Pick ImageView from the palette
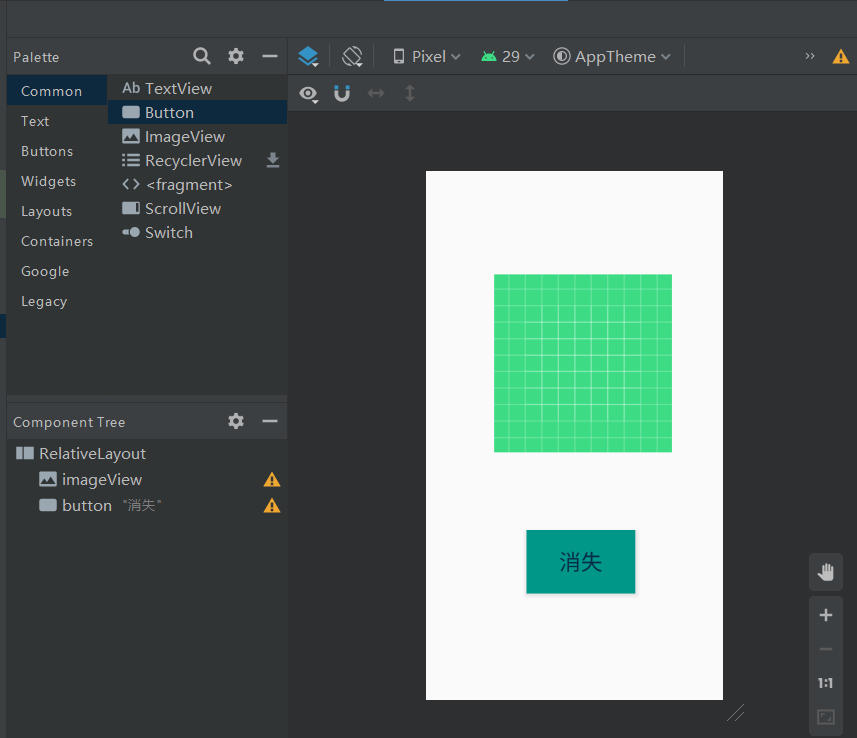This screenshot has width=857, height=738. (197, 136)
